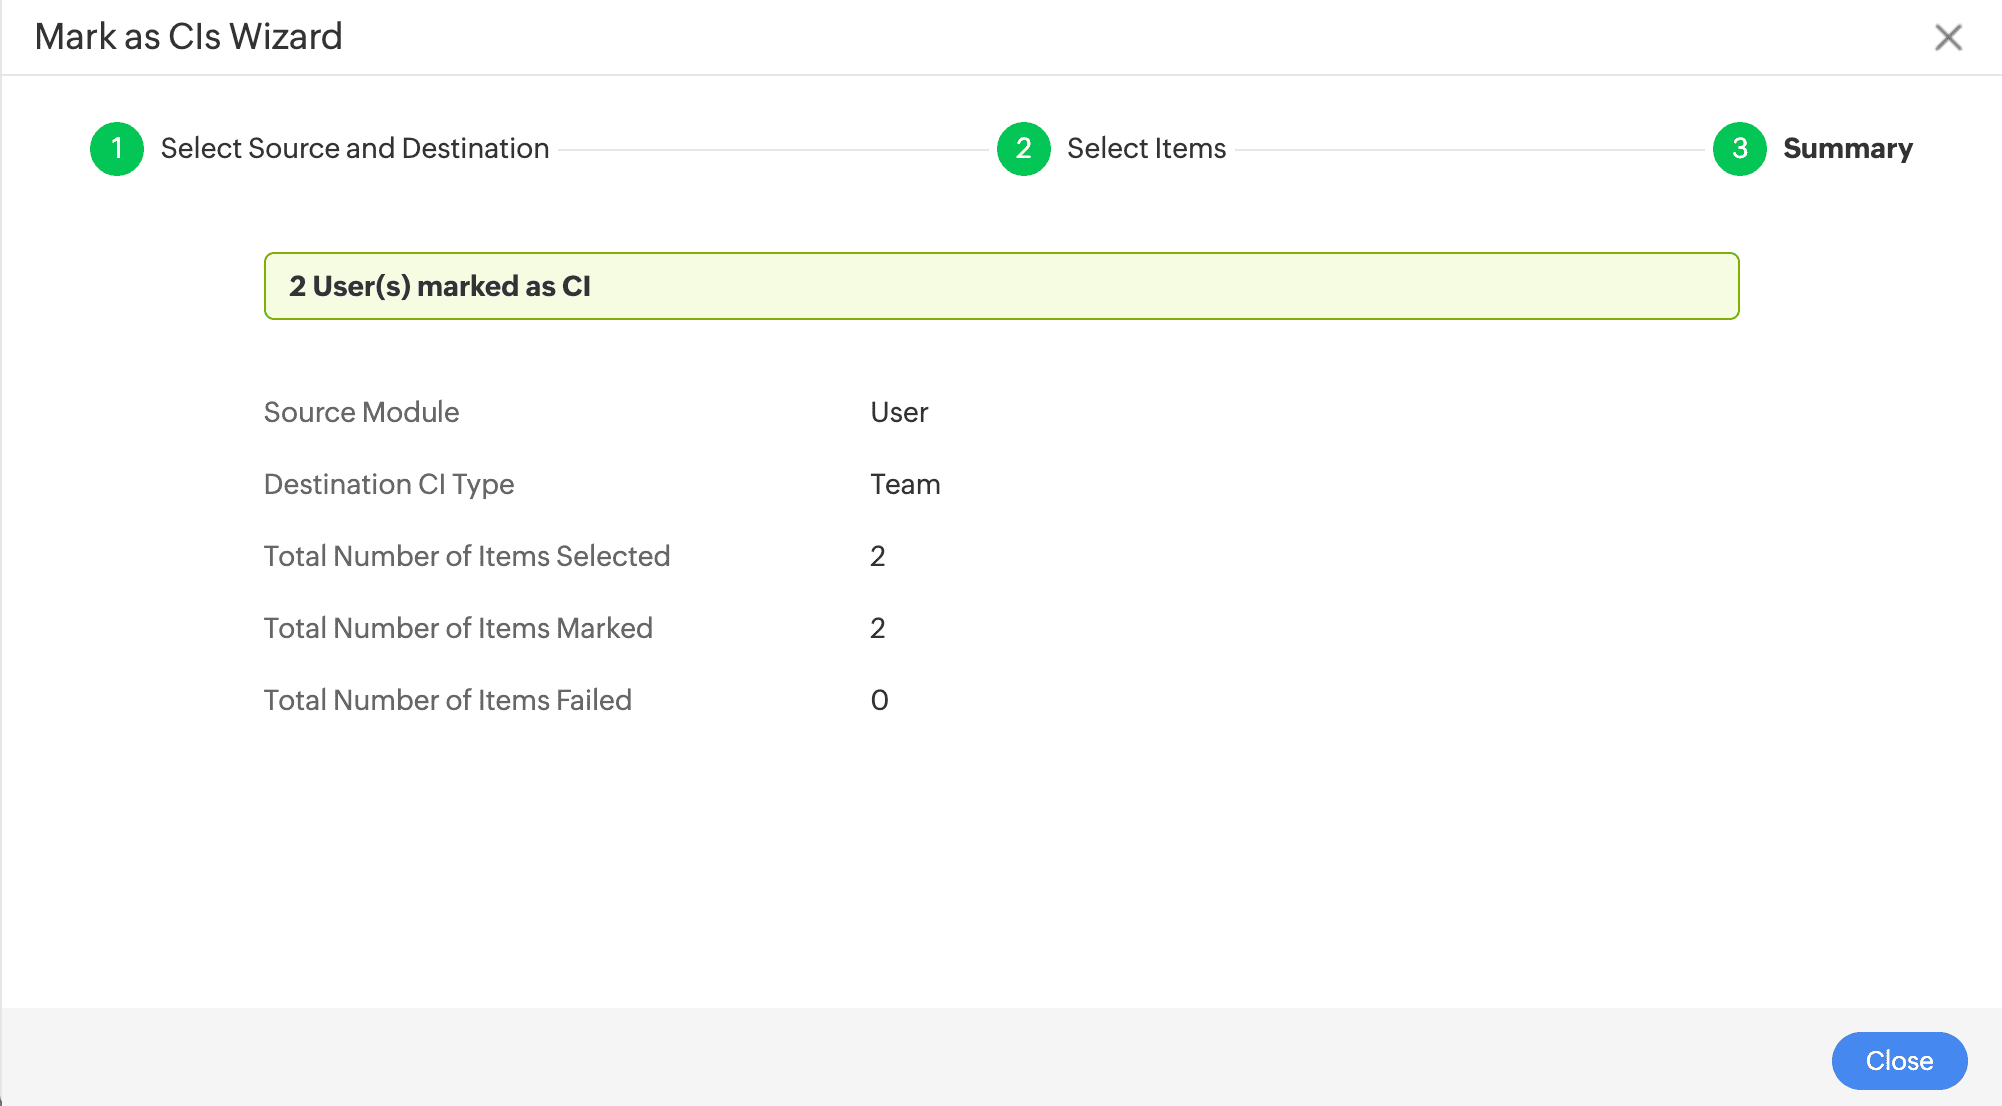Close the wizard with the X icon
Viewport: 2002px width, 1106px height.
click(x=1948, y=38)
